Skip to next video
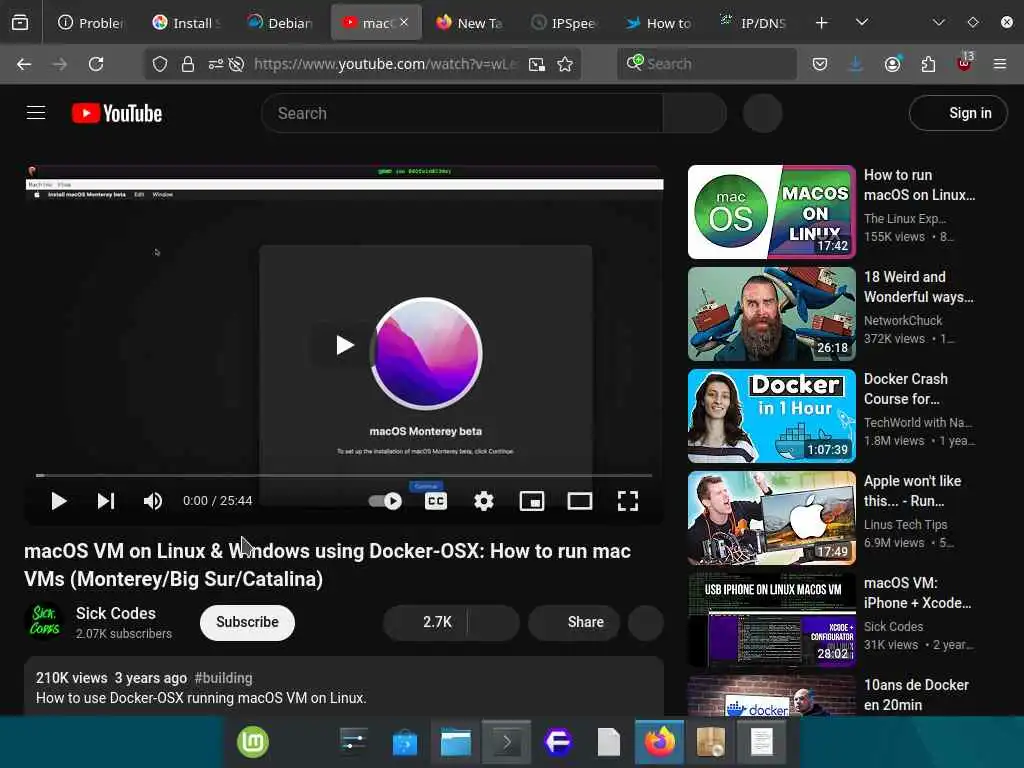 (106, 501)
